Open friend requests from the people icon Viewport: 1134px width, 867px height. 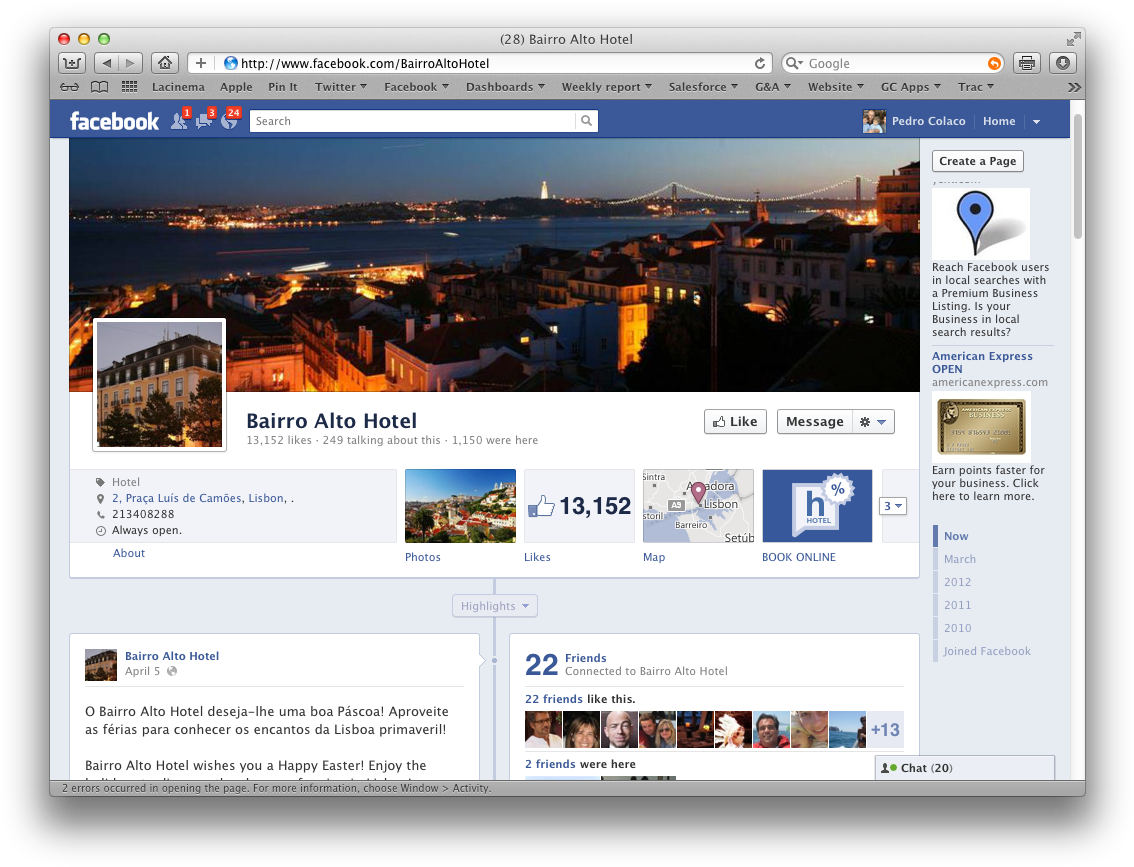pyautogui.click(x=180, y=120)
